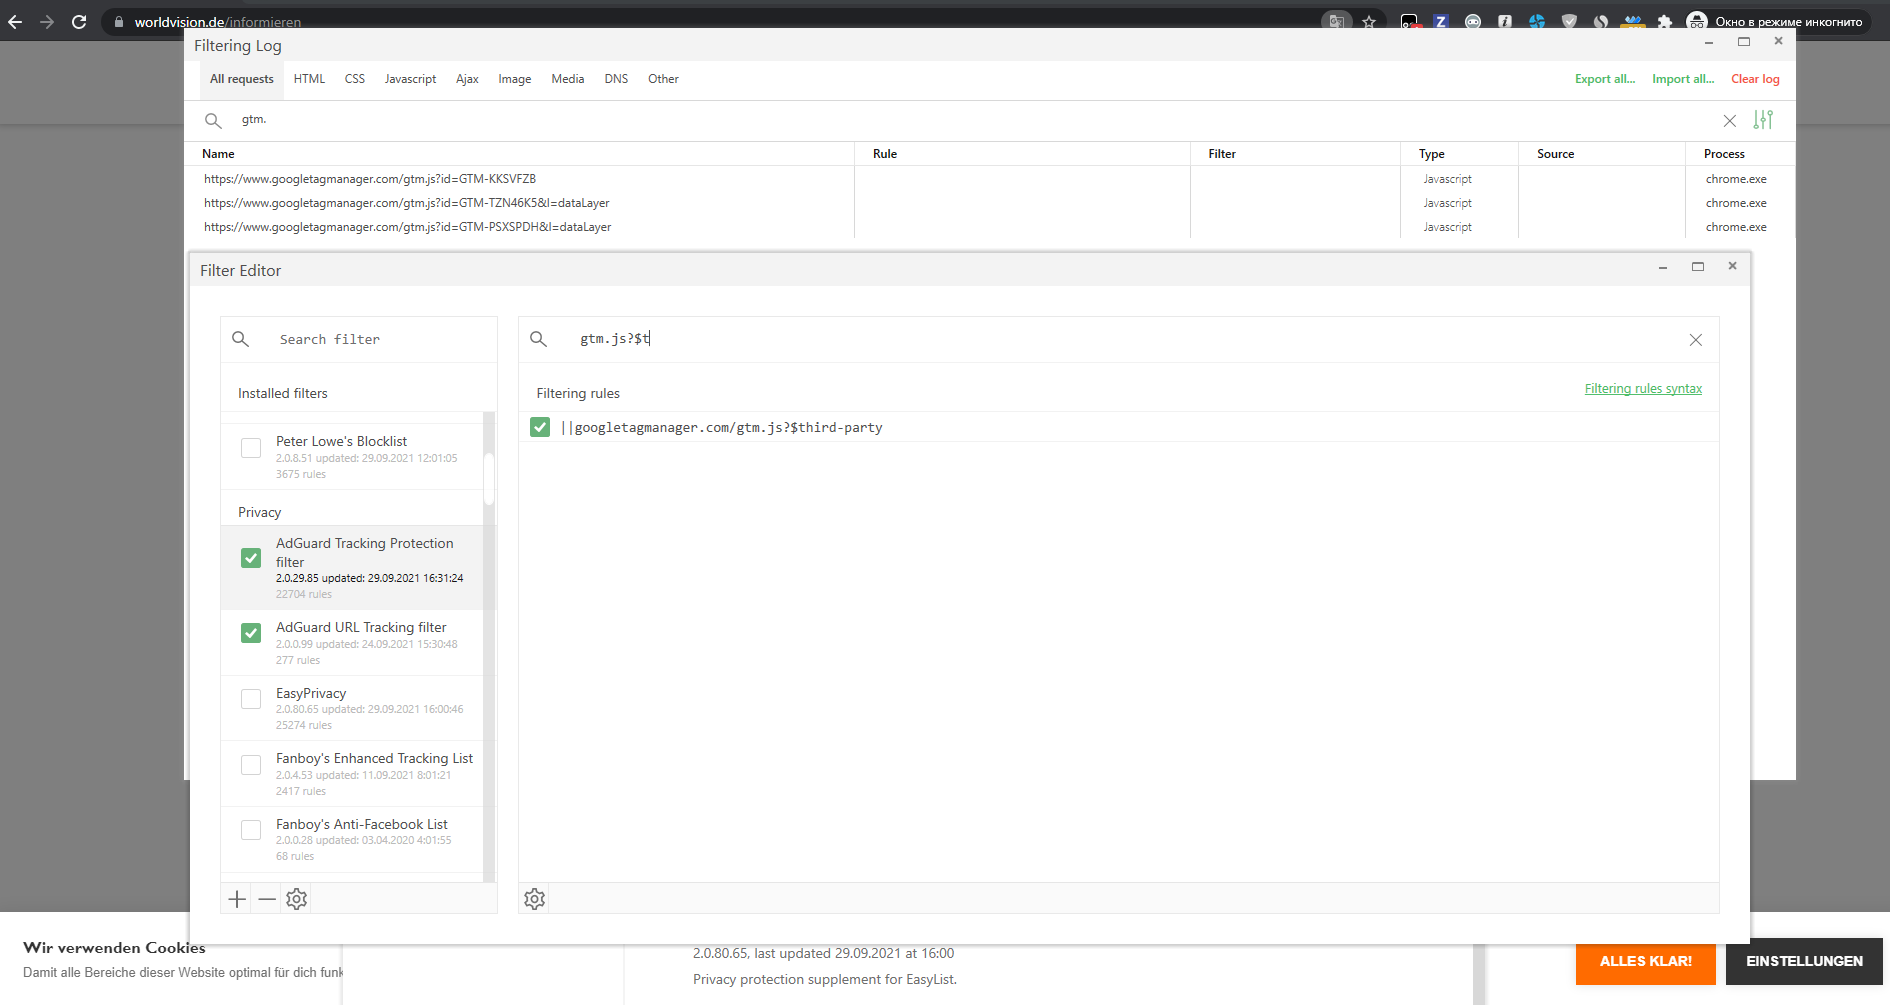Screen dimensions: 1890x1005
Task: Clear the gtm.js?$t rule search
Action: click(x=1695, y=340)
